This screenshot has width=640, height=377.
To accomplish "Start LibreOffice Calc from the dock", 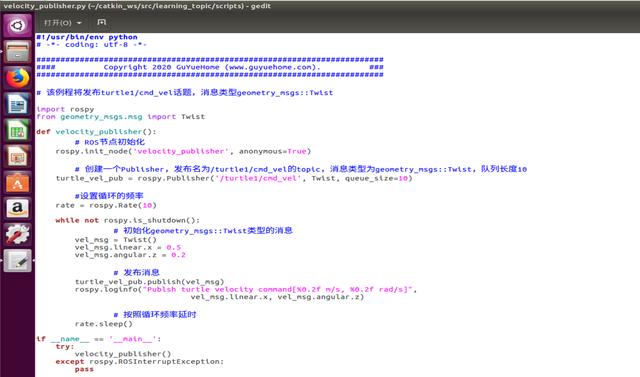I will click(x=17, y=130).
